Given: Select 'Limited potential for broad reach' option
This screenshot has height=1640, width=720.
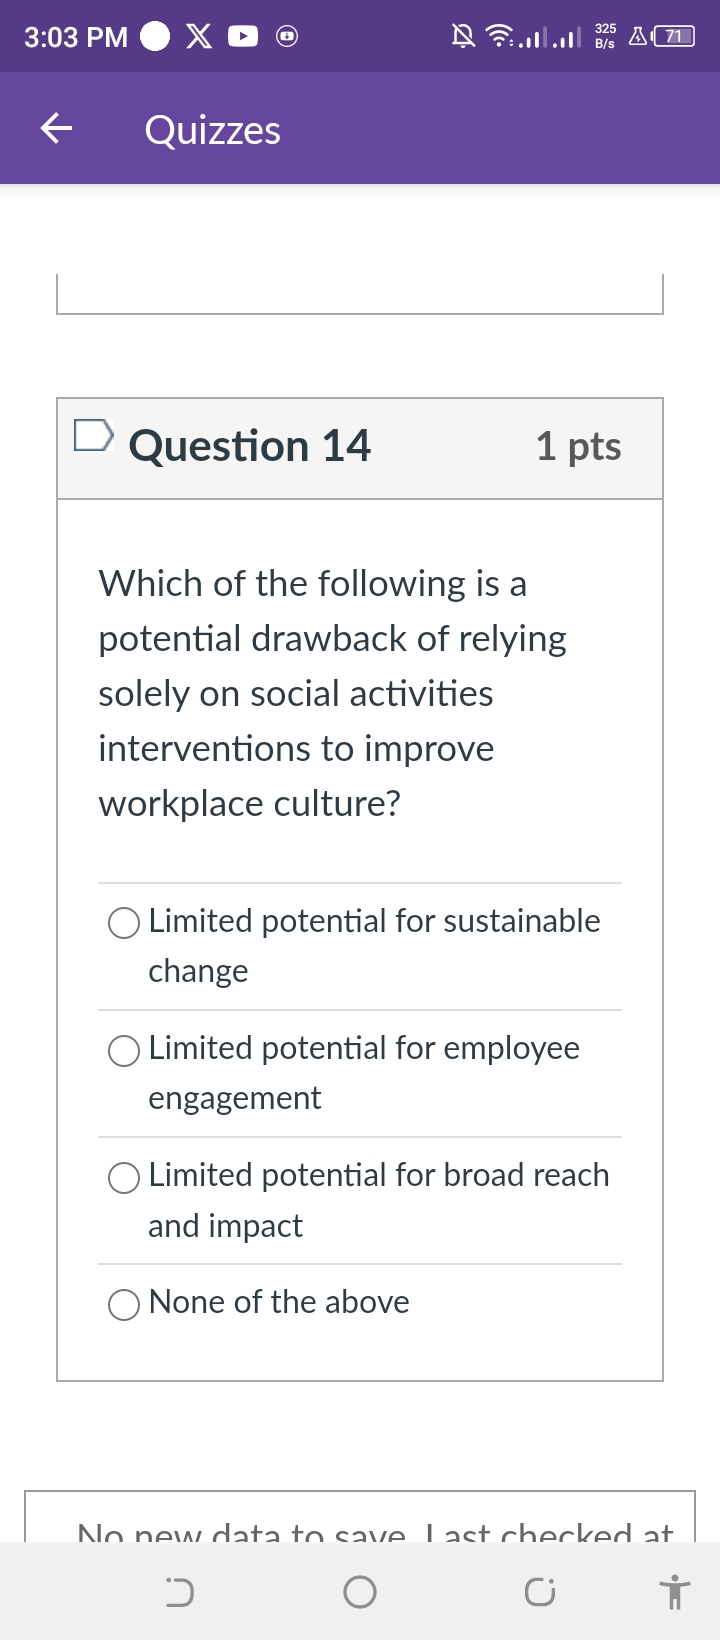Looking at the screenshot, I should 124,1177.
